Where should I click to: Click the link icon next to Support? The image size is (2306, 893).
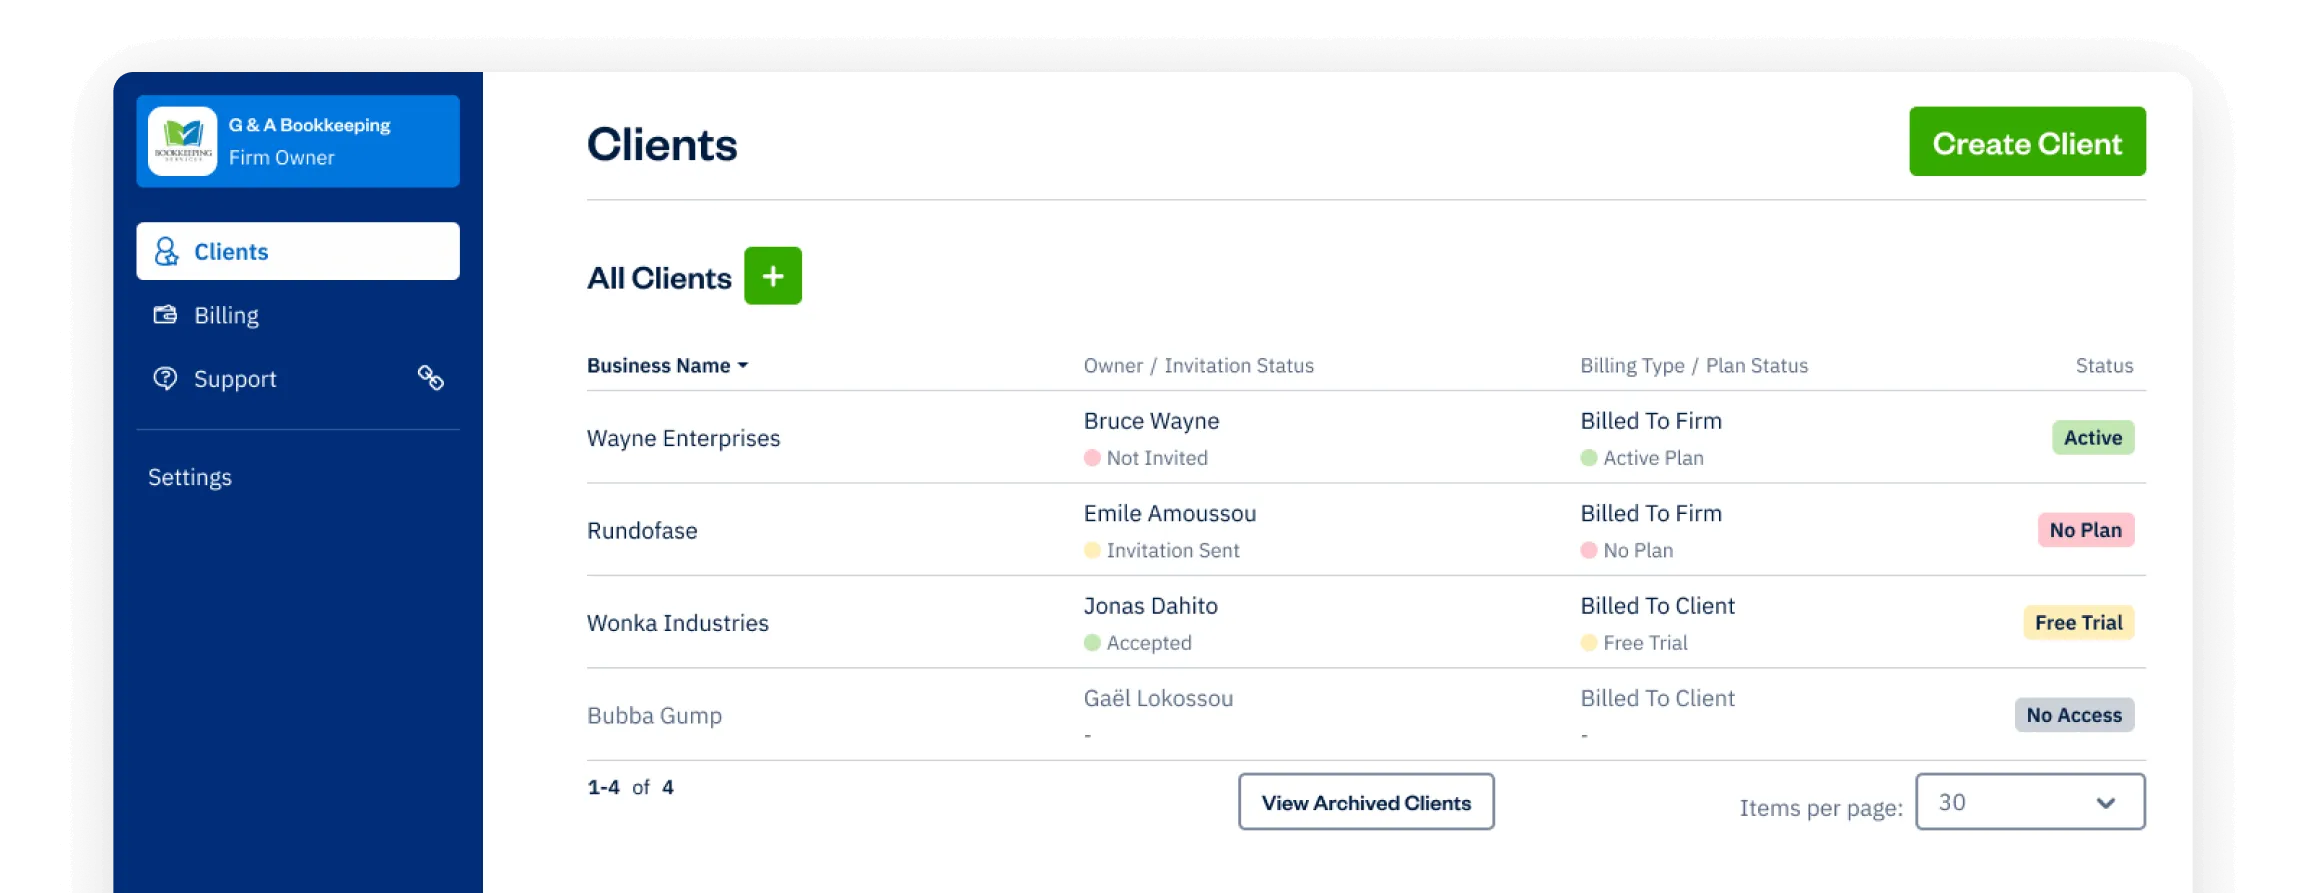[x=430, y=378]
